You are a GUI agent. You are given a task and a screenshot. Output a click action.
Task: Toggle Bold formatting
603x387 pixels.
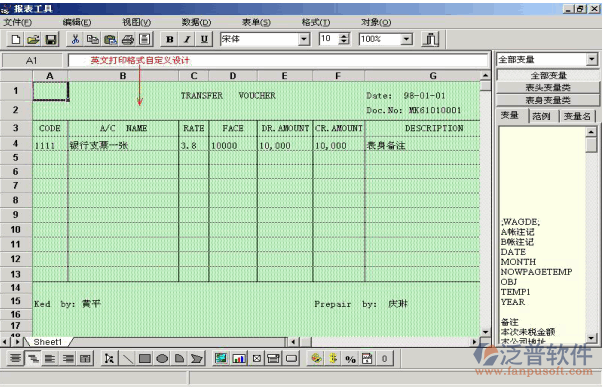click(169, 39)
